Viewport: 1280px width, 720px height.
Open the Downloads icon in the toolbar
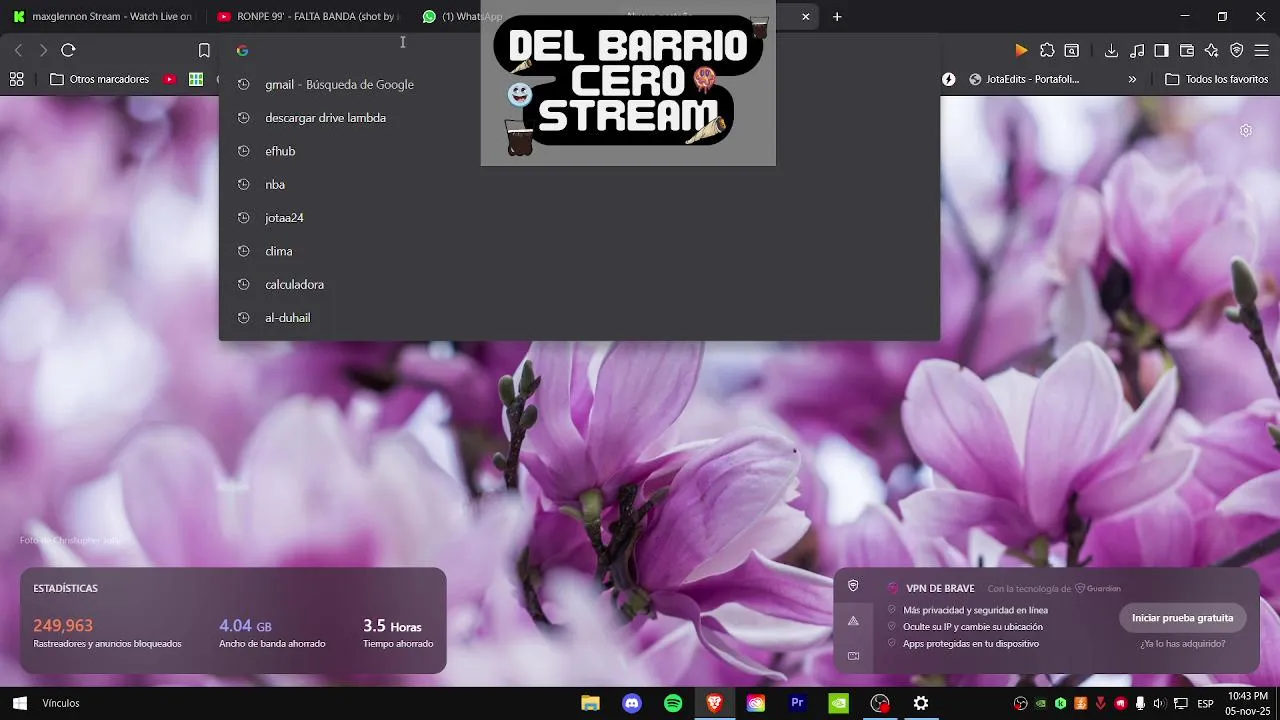coord(1111,50)
